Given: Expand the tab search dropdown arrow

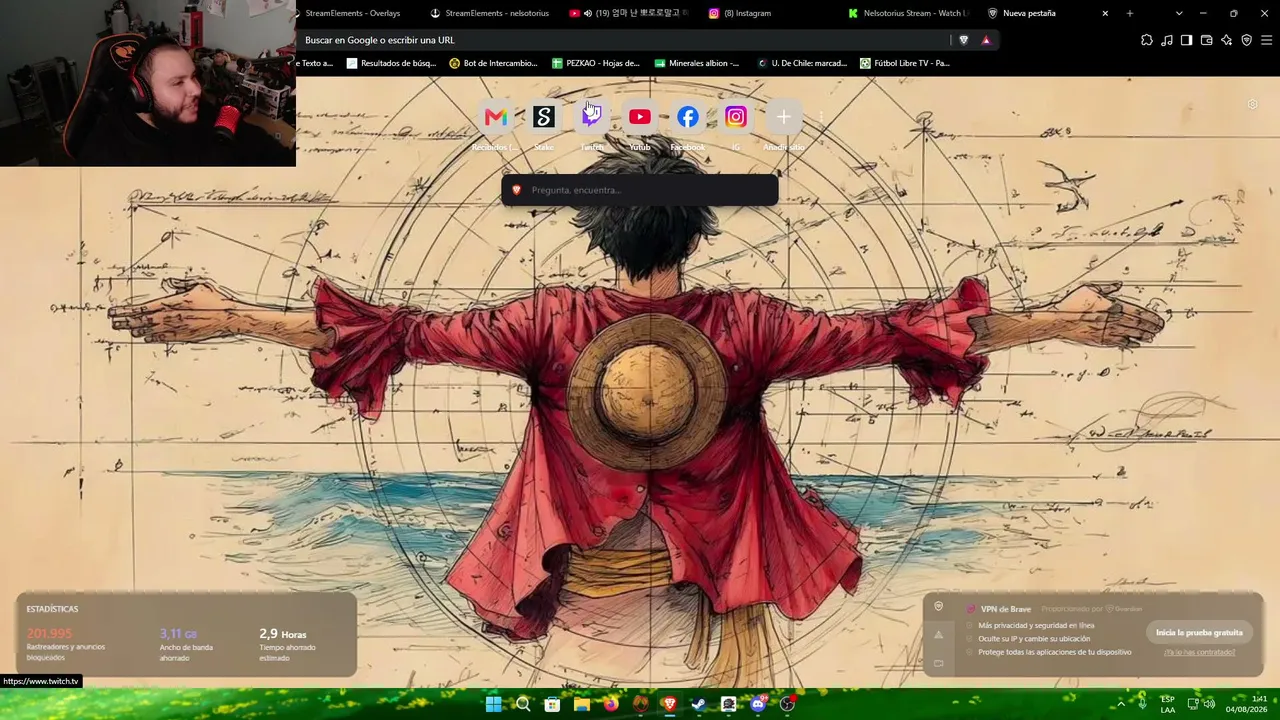Looking at the screenshot, I should (x=1179, y=13).
